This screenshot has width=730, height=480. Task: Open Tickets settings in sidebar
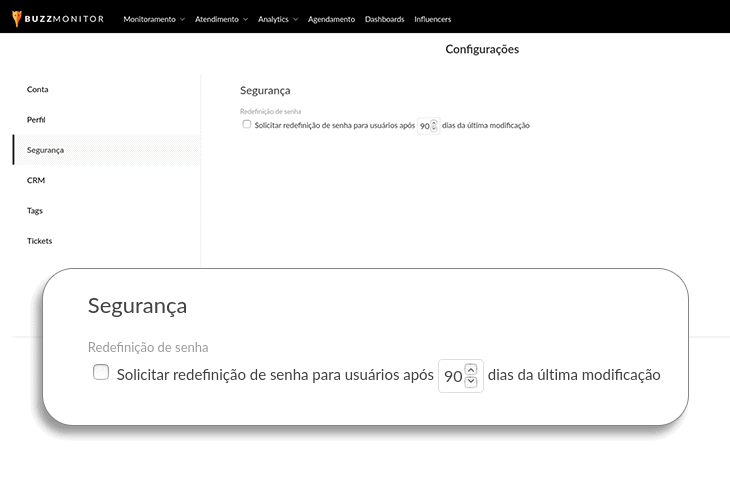coord(40,241)
